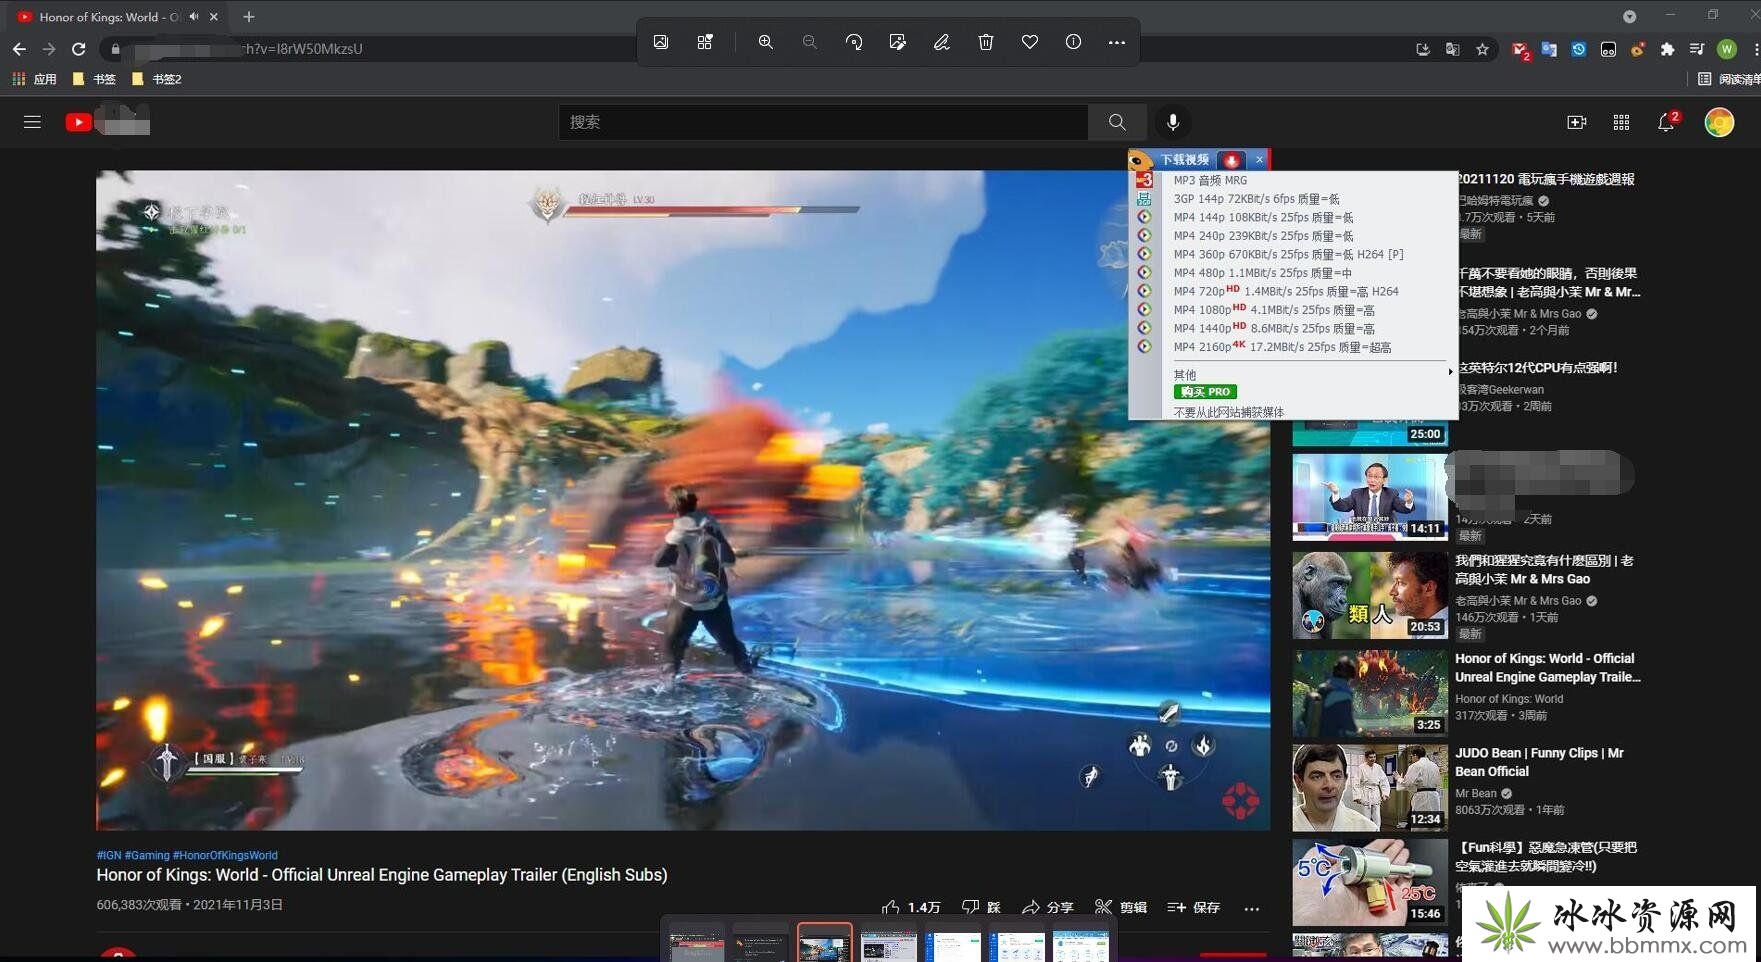Mute the Honor of Kings tab audio icon
The width and height of the screenshot is (1761, 962).
click(x=194, y=17)
